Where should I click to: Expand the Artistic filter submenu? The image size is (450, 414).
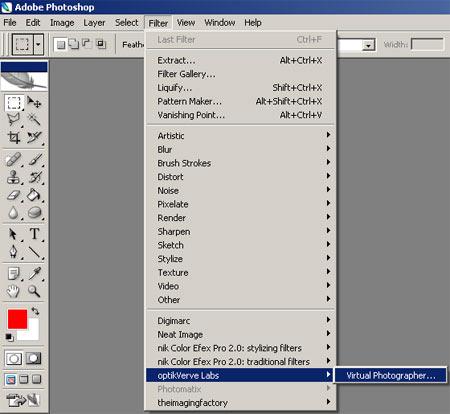coord(240,135)
